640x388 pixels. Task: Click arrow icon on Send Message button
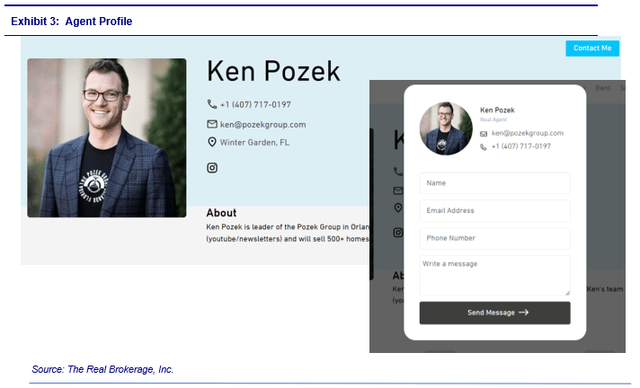(524, 313)
